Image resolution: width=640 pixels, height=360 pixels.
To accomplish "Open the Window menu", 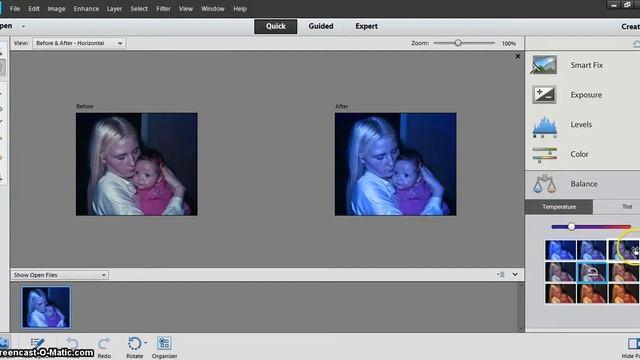I will point(213,9).
